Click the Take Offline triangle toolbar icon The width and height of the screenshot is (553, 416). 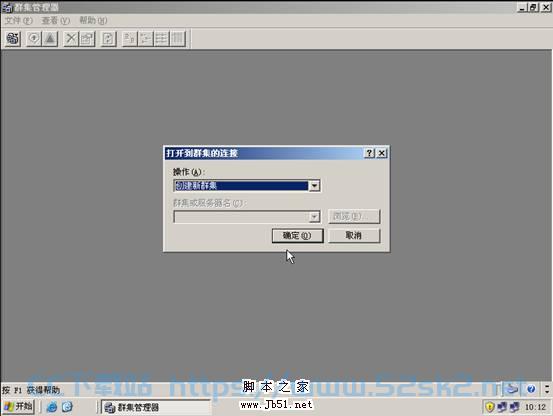click(50, 38)
